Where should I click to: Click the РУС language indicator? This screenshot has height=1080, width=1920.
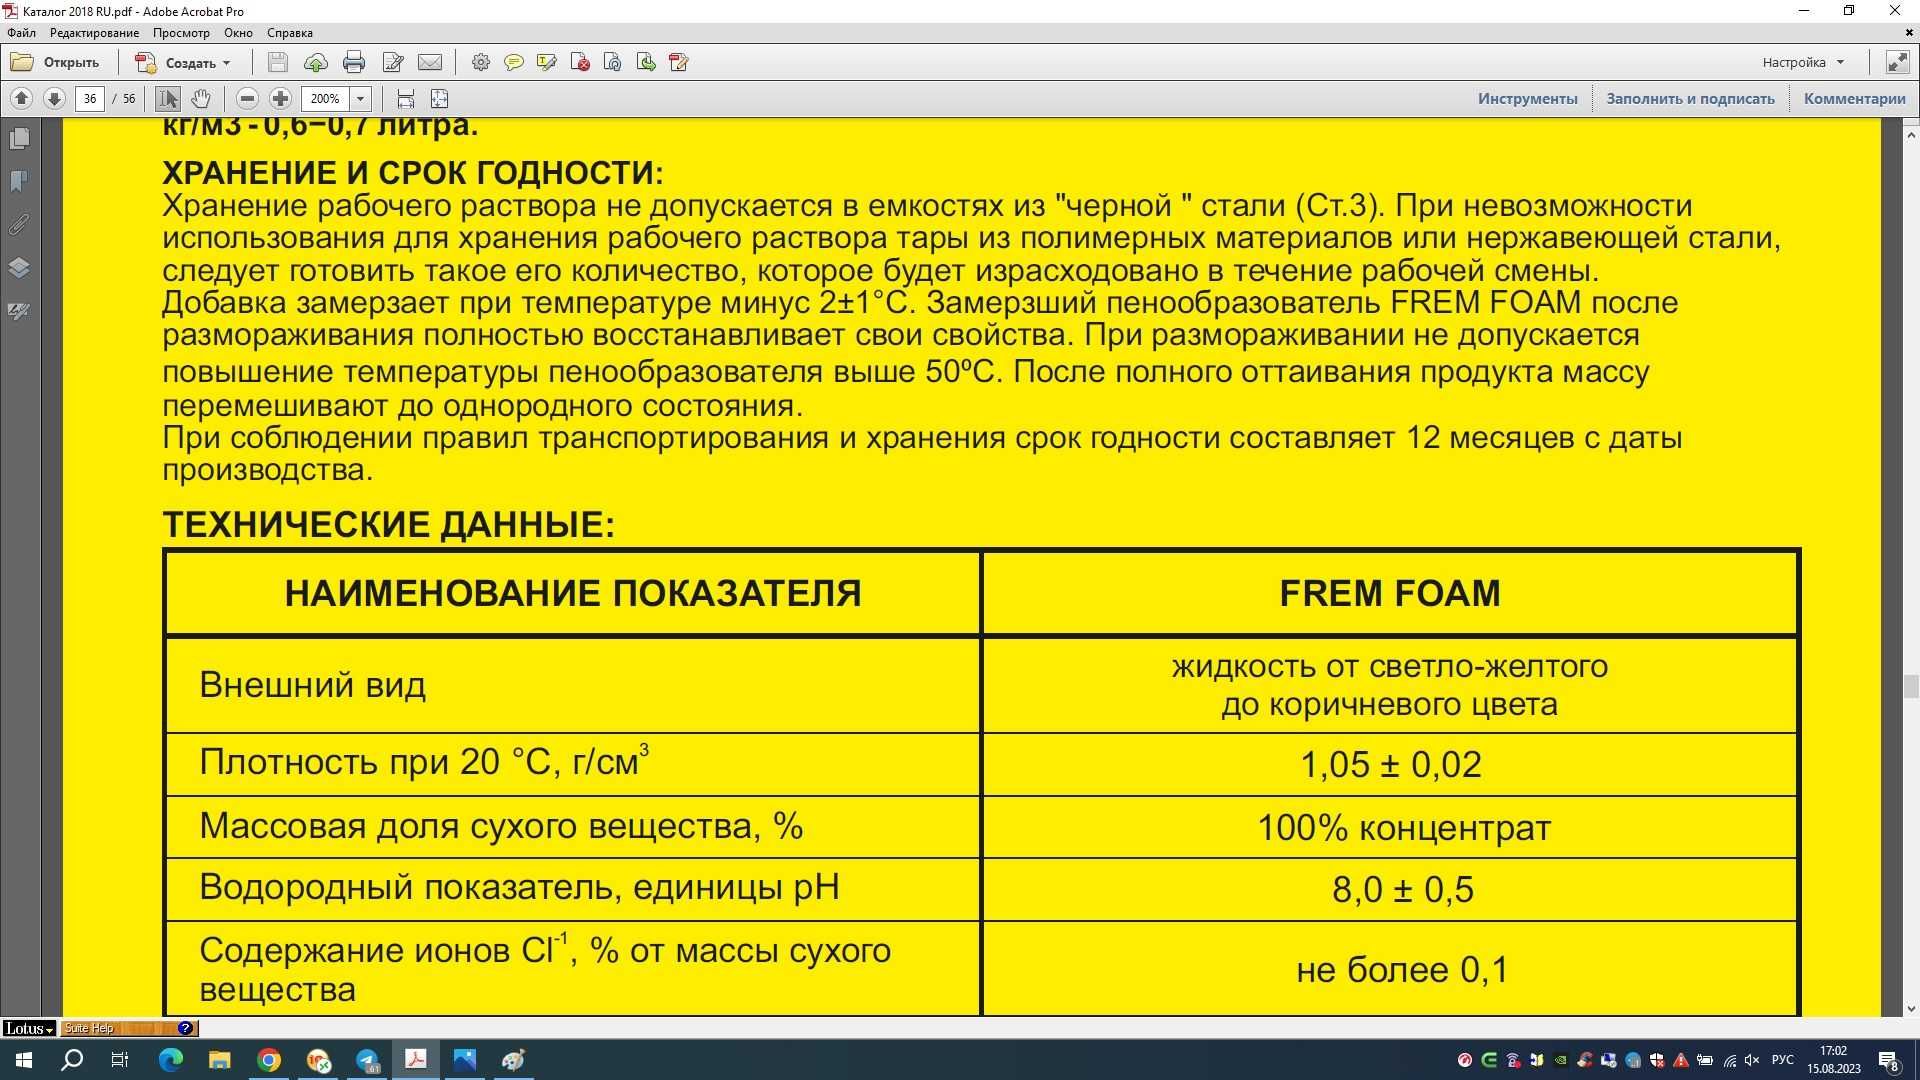(1782, 1060)
